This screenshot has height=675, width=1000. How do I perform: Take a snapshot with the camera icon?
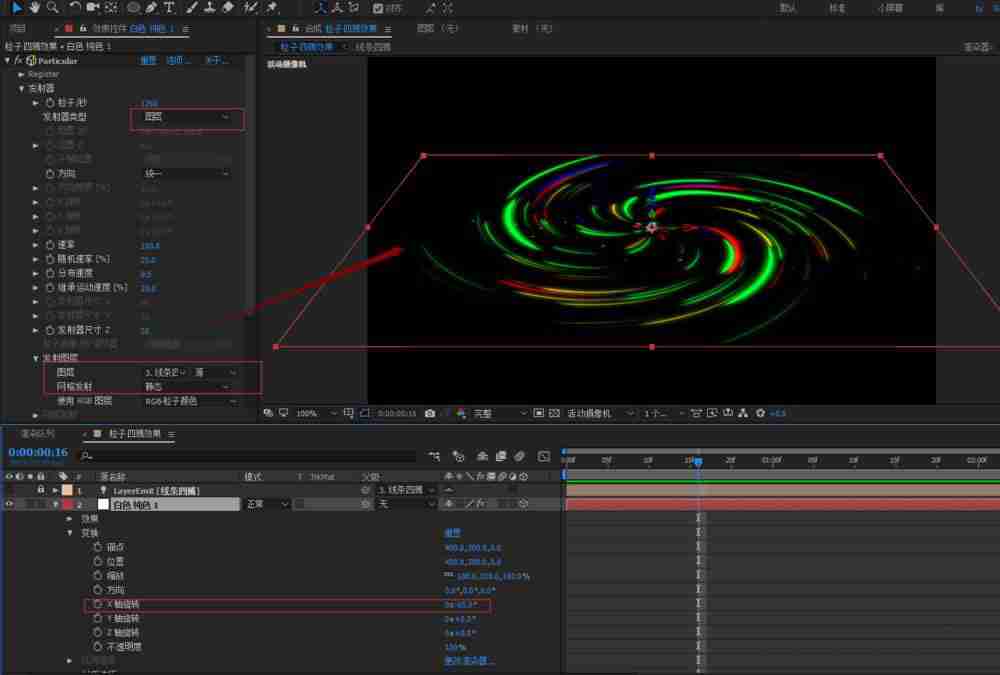click(x=429, y=413)
